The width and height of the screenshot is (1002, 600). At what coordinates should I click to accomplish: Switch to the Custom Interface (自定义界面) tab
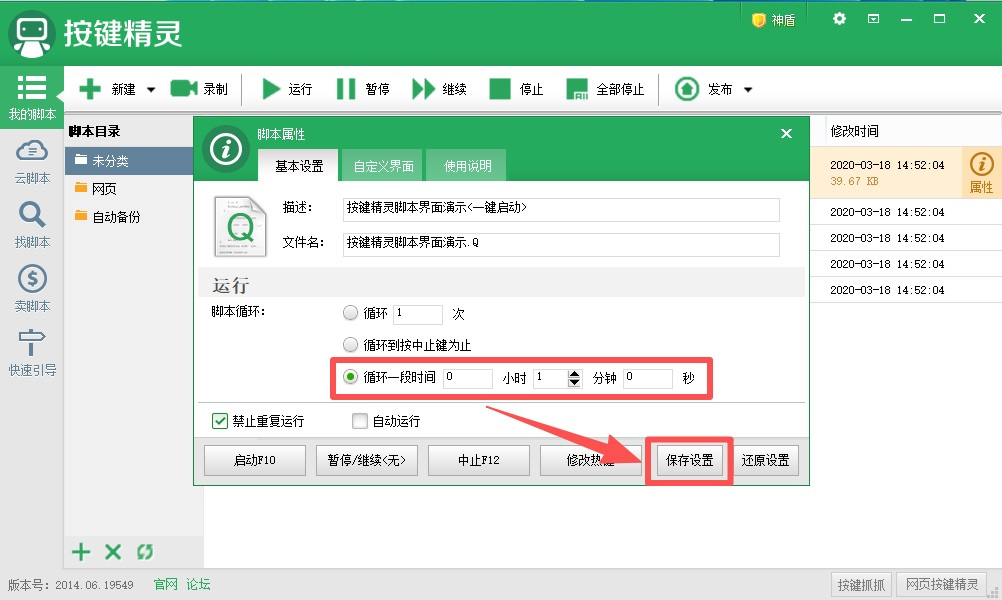(x=383, y=166)
